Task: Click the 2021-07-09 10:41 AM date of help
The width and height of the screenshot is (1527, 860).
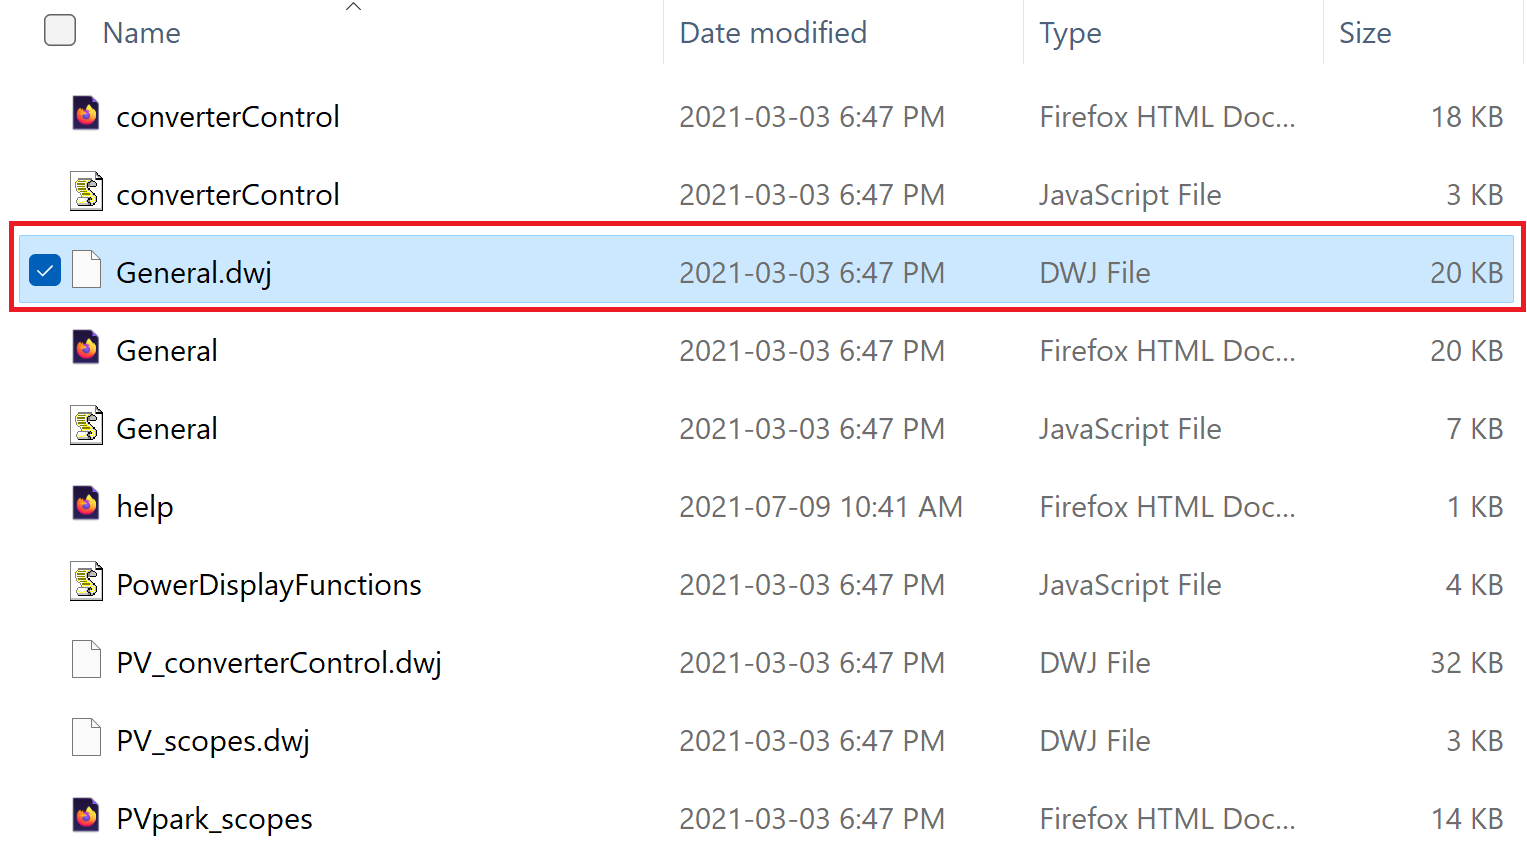Action: 820,507
